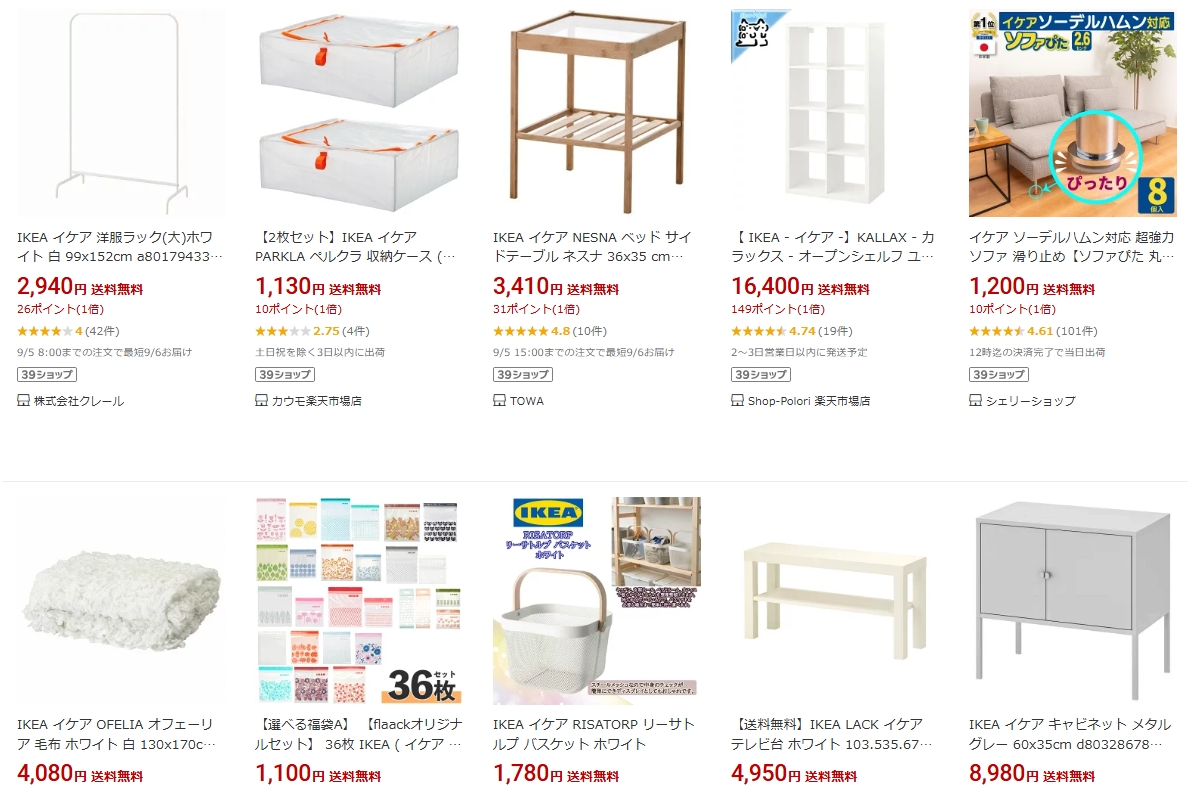Open the ソーデルハムン対応 sofa stopper title link
Screen dimensions: 1188x788
coord(1071,247)
